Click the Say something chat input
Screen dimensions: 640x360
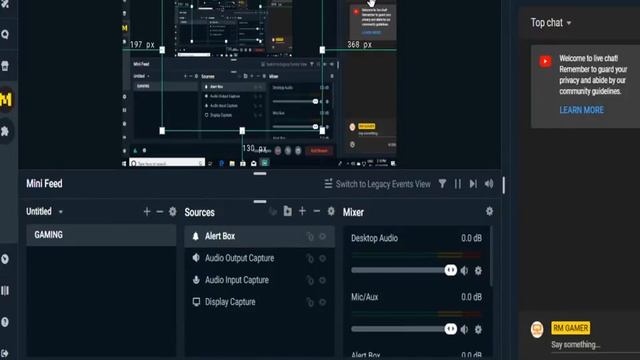coord(595,345)
